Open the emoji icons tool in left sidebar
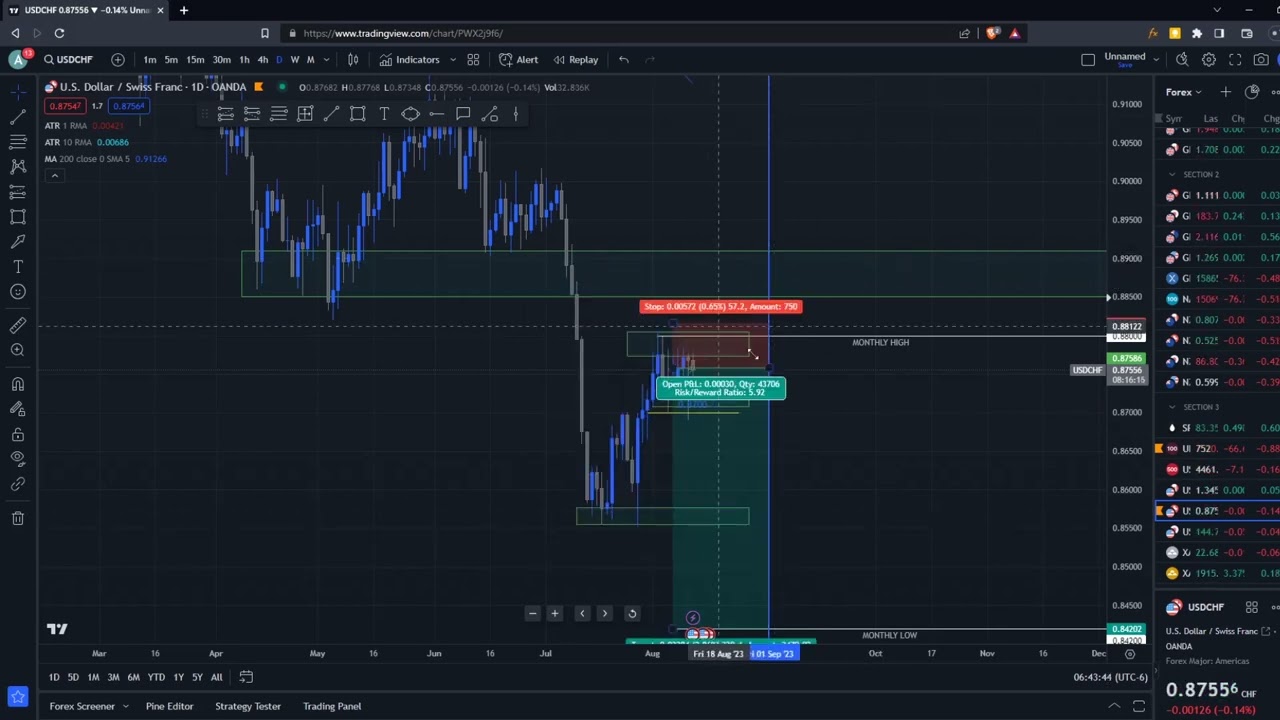 [18, 292]
